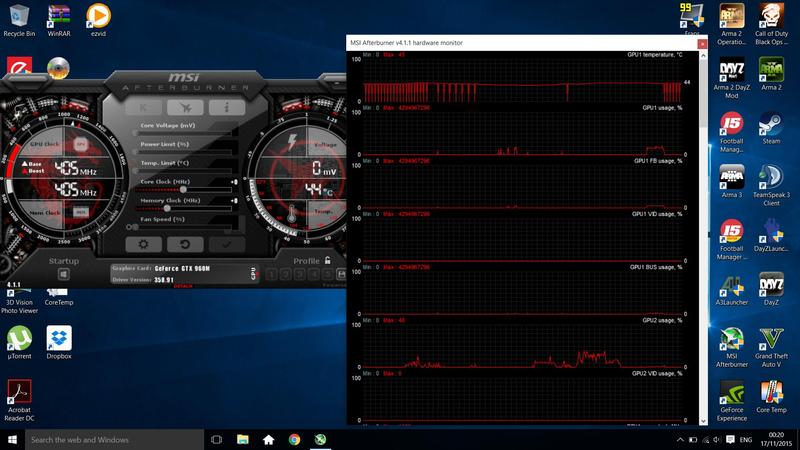The height and width of the screenshot is (450, 800).
Task: Click the reset to defaults arrow button
Action: (x=185, y=244)
